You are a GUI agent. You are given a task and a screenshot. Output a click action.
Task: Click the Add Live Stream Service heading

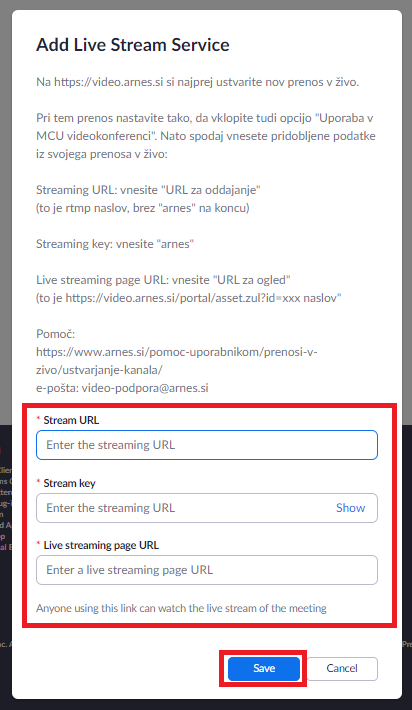pyautogui.click(x=133, y=45)
